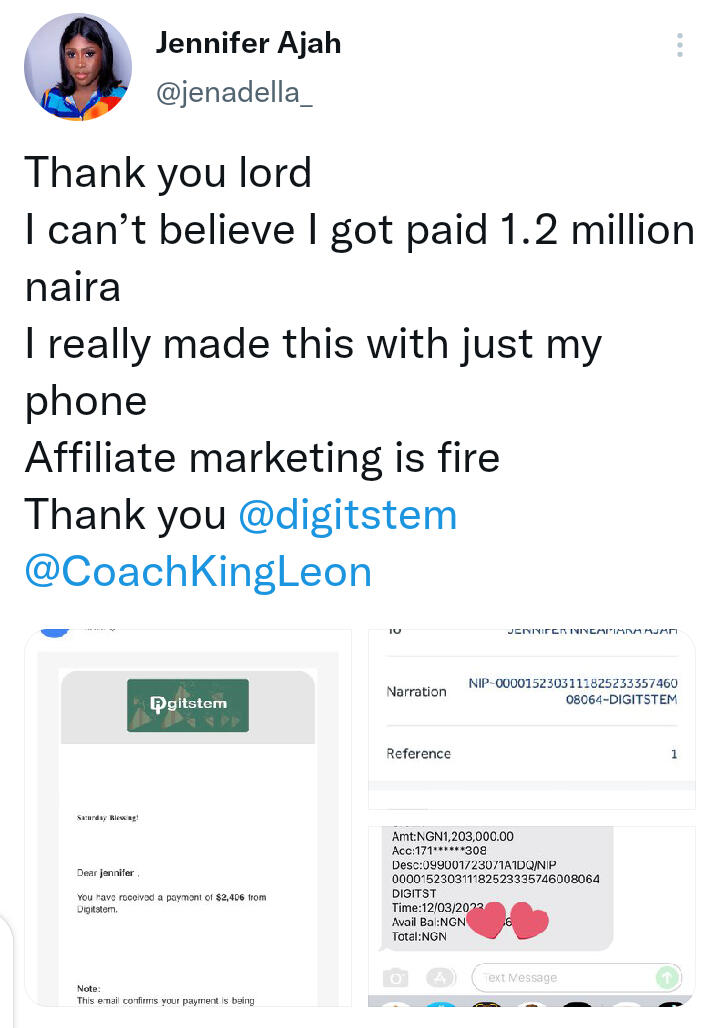Open the bank SMS alert screenshot image
Image resolution: width=720 pixels, height=1028 pixels.
531,915
